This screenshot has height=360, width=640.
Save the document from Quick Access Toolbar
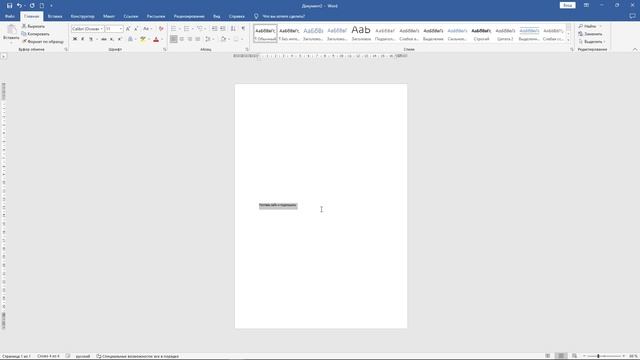pos(9,6)
